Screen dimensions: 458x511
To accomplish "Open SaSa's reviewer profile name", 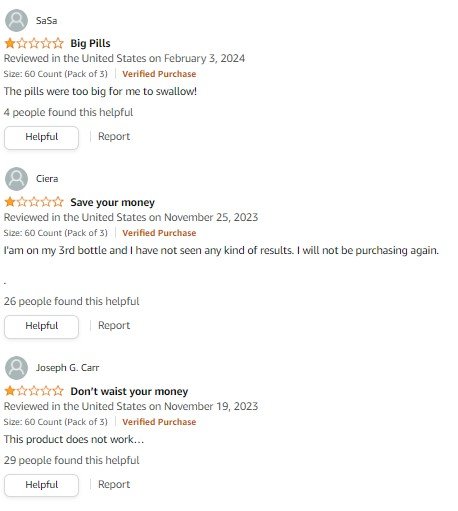I will [46, 21].
